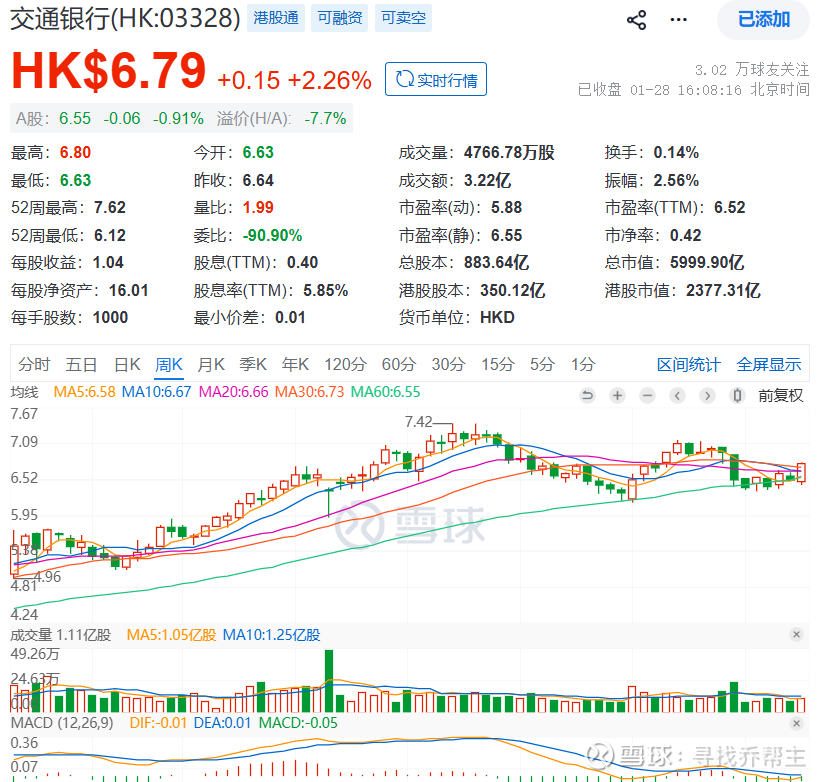Click the HK$6.79 current price
This screenshot has width=830, height=782.
coord(109,71)
